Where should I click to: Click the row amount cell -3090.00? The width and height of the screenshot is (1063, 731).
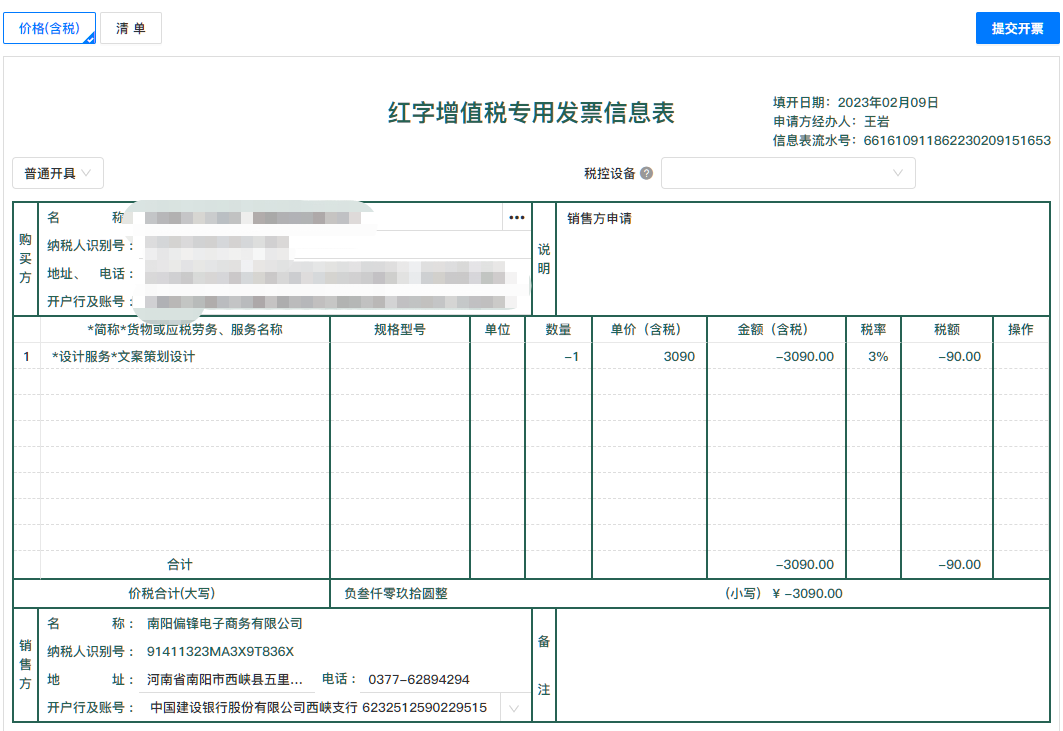[776, 357]
